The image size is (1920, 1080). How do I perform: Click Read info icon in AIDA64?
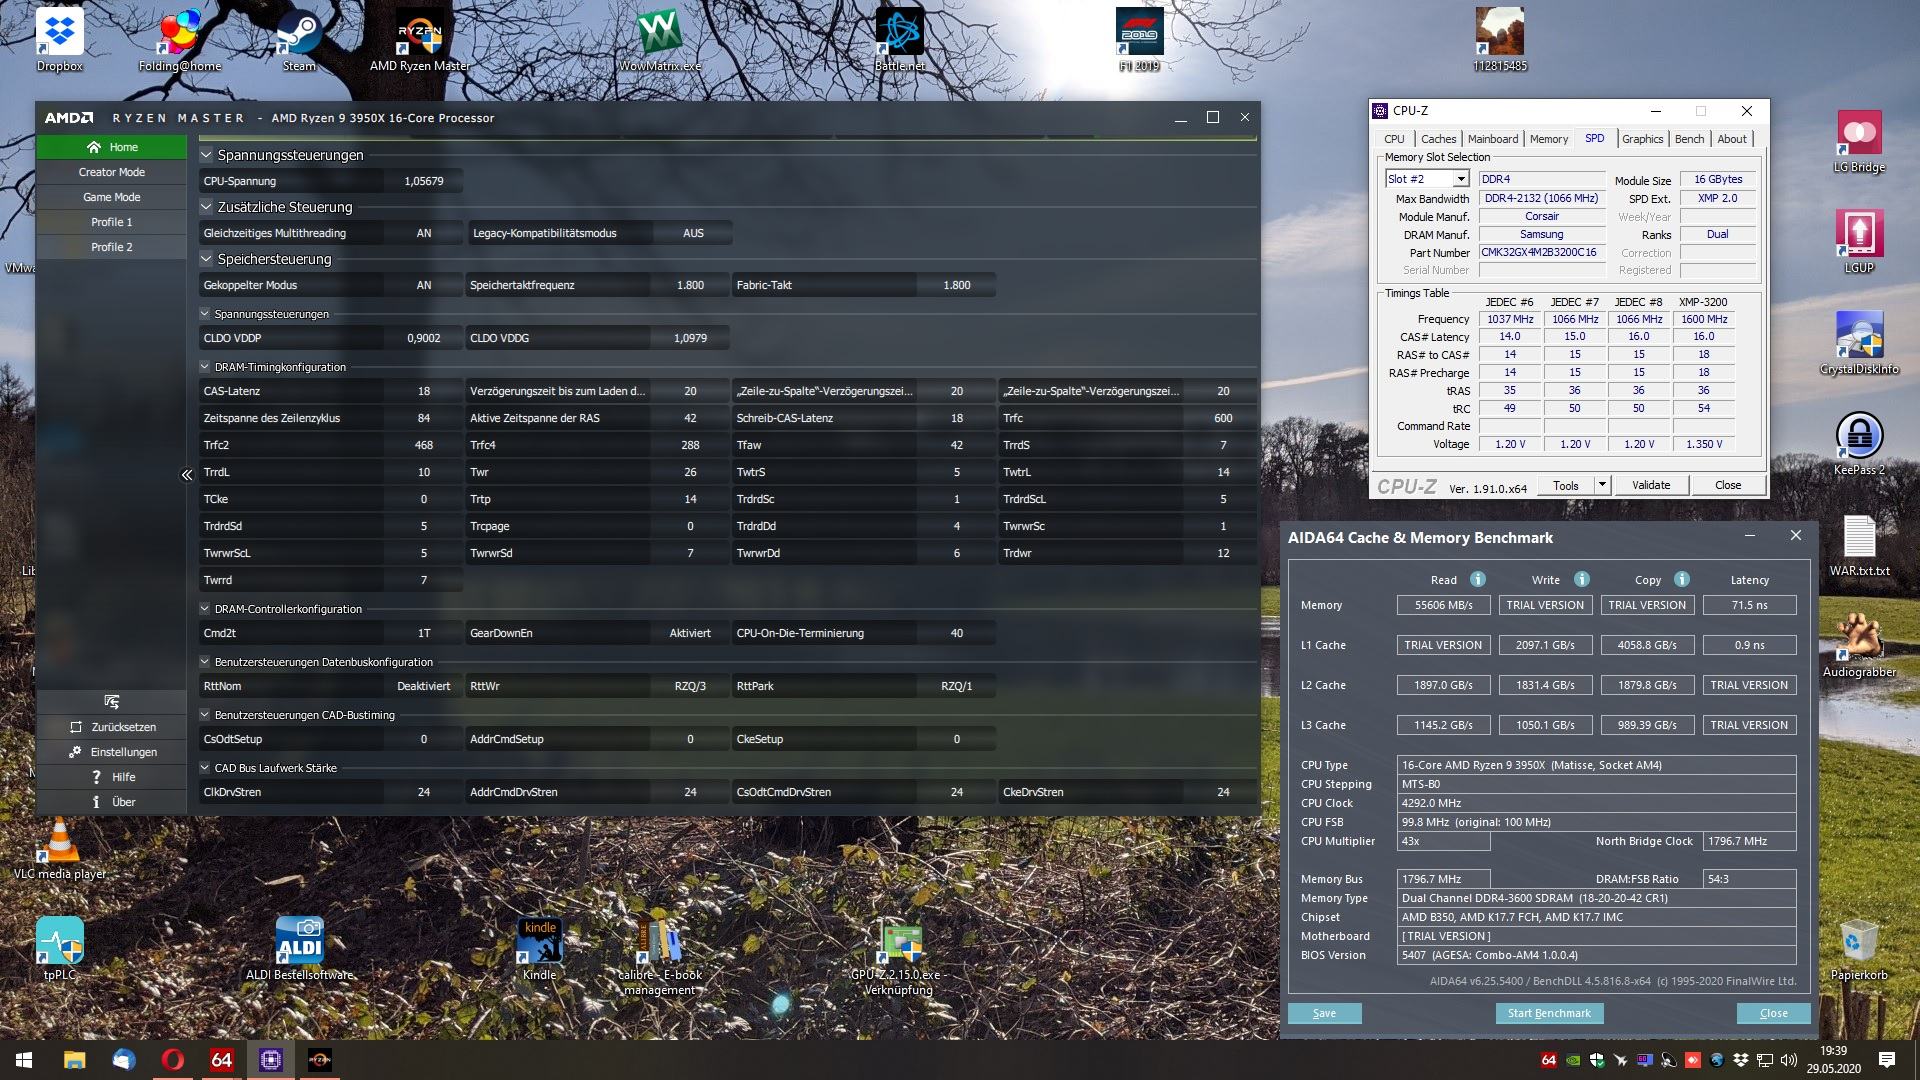pyautogui.click(x=1477, y=579)
